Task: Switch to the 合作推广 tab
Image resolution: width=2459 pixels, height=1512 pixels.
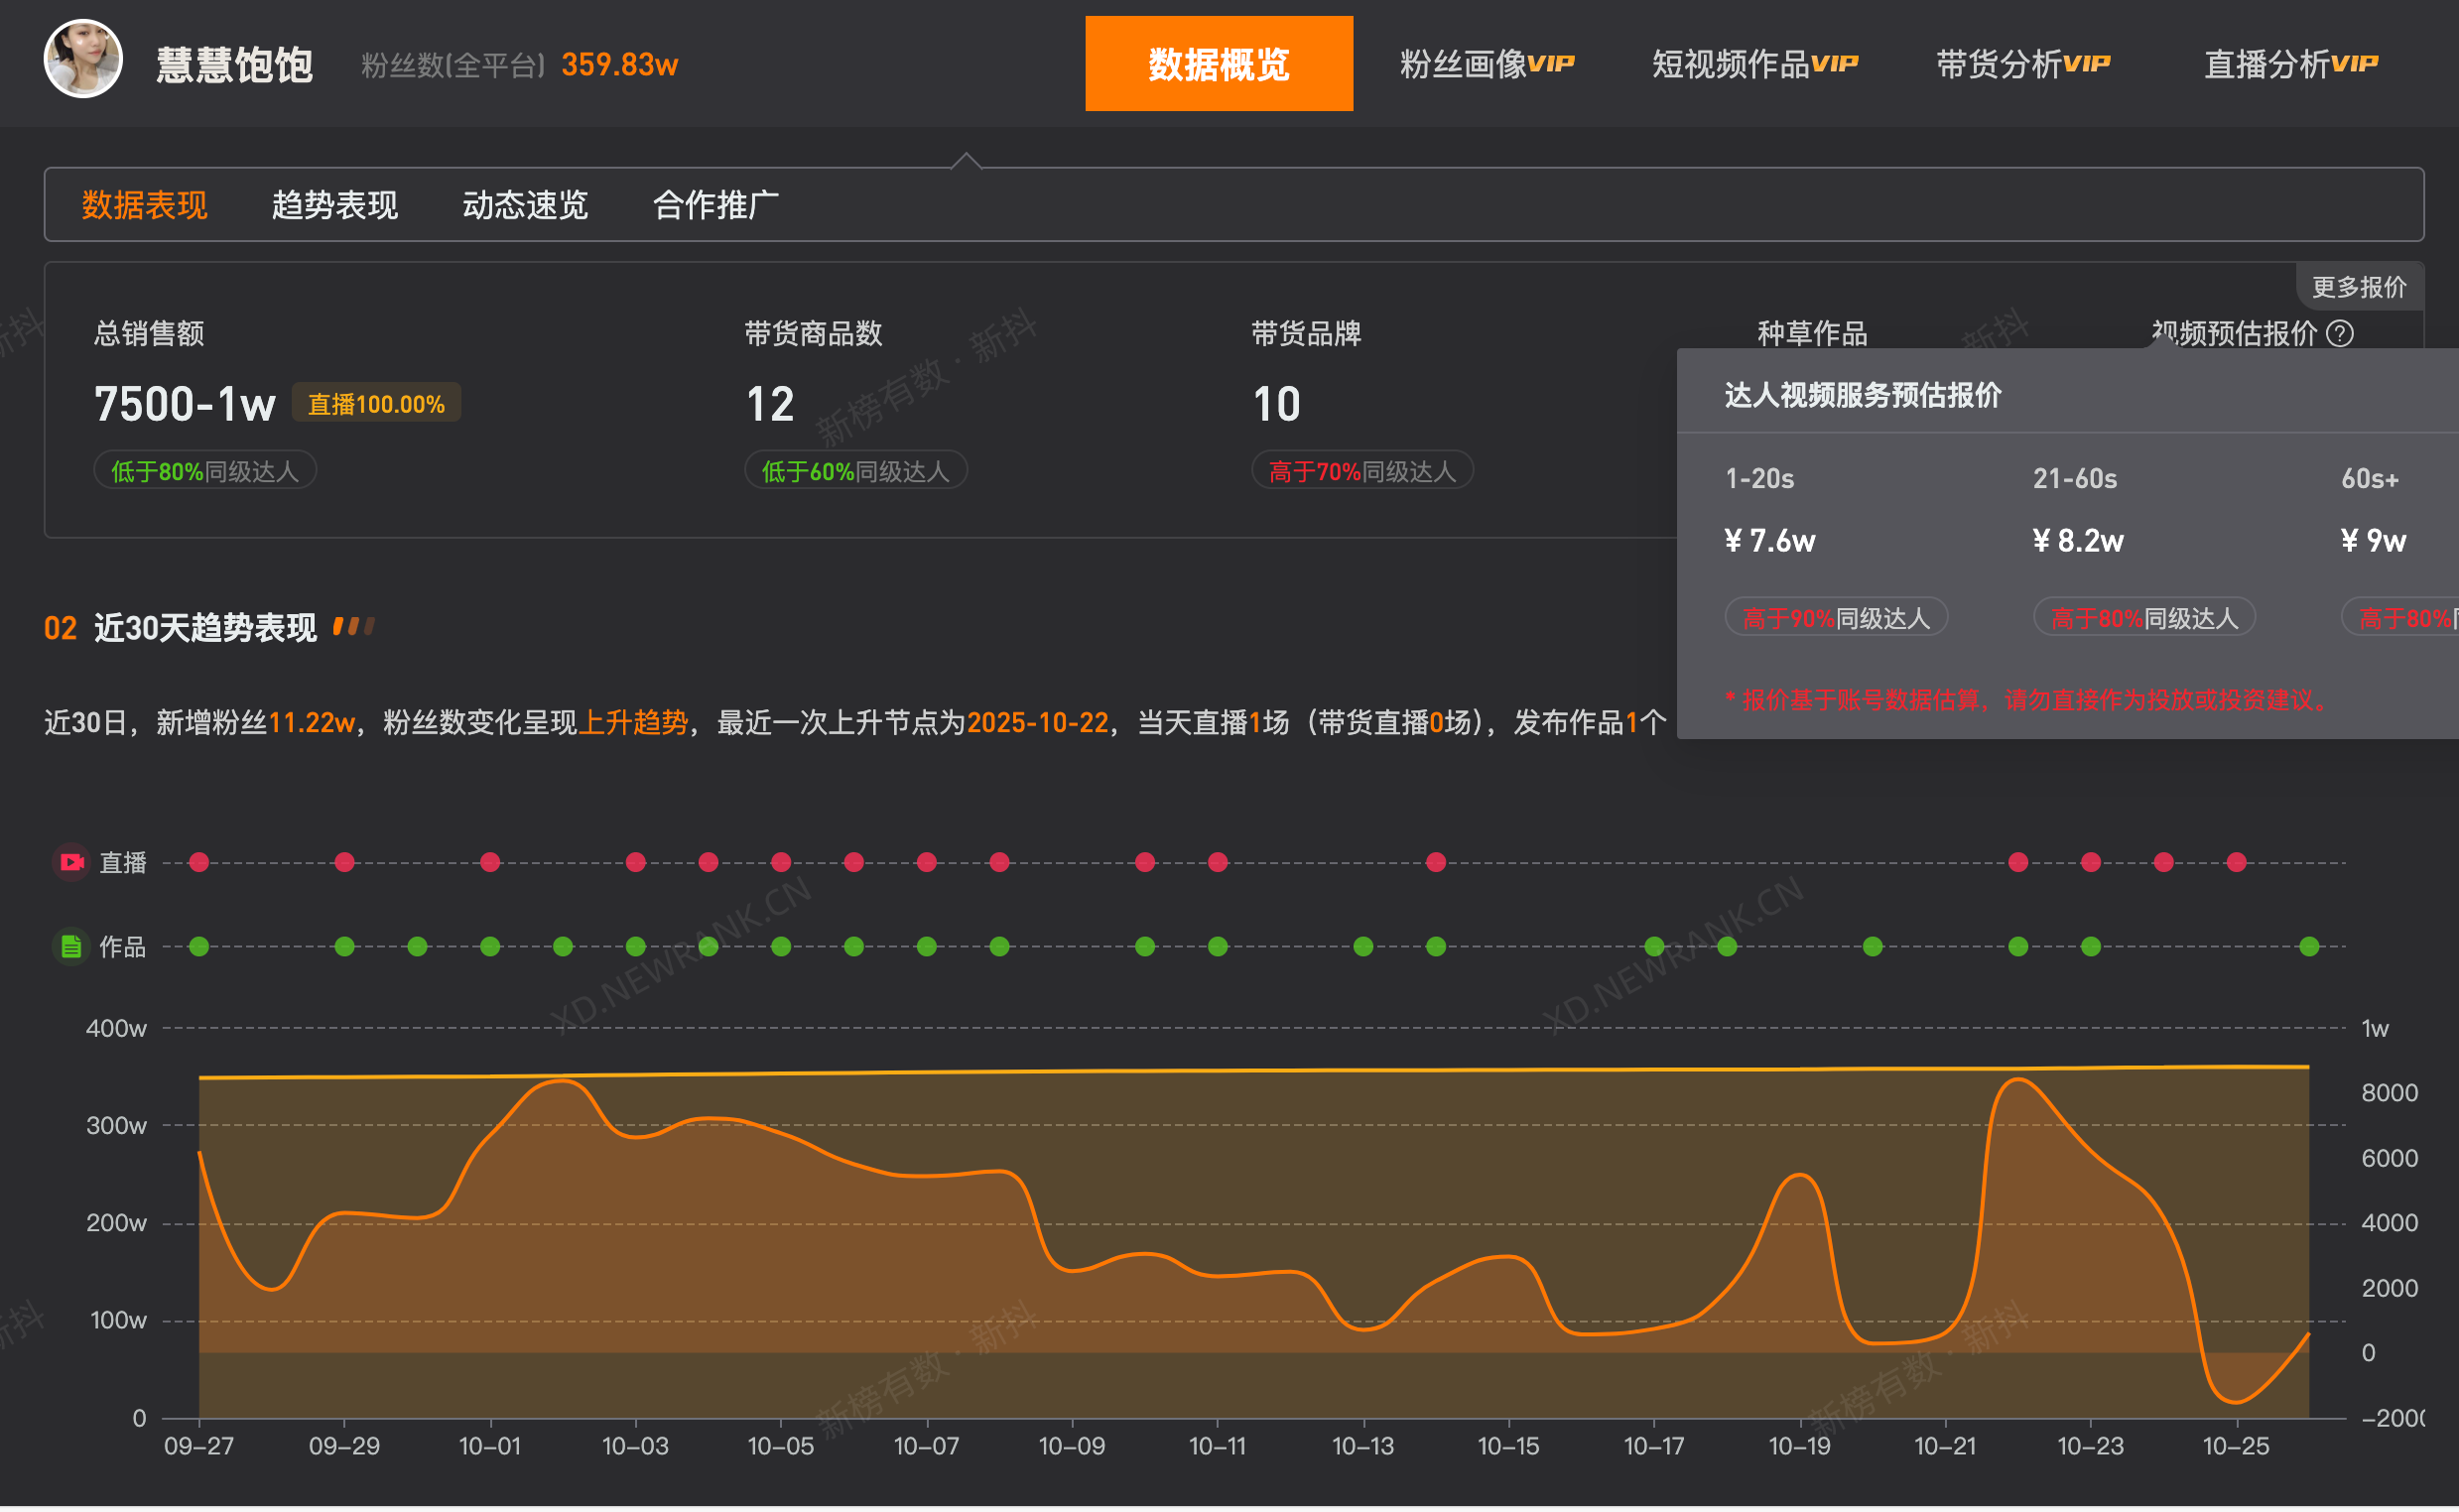Action: (716, 205)
